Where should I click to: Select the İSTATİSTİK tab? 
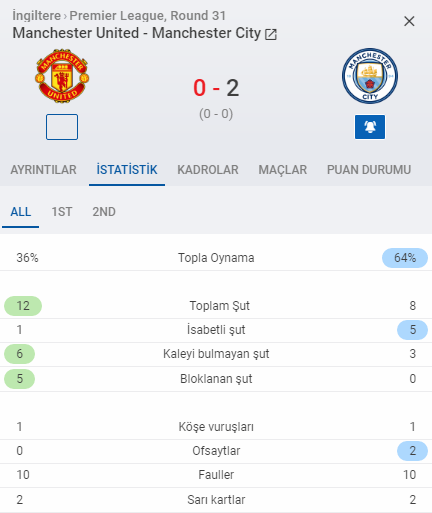(127, 170)
